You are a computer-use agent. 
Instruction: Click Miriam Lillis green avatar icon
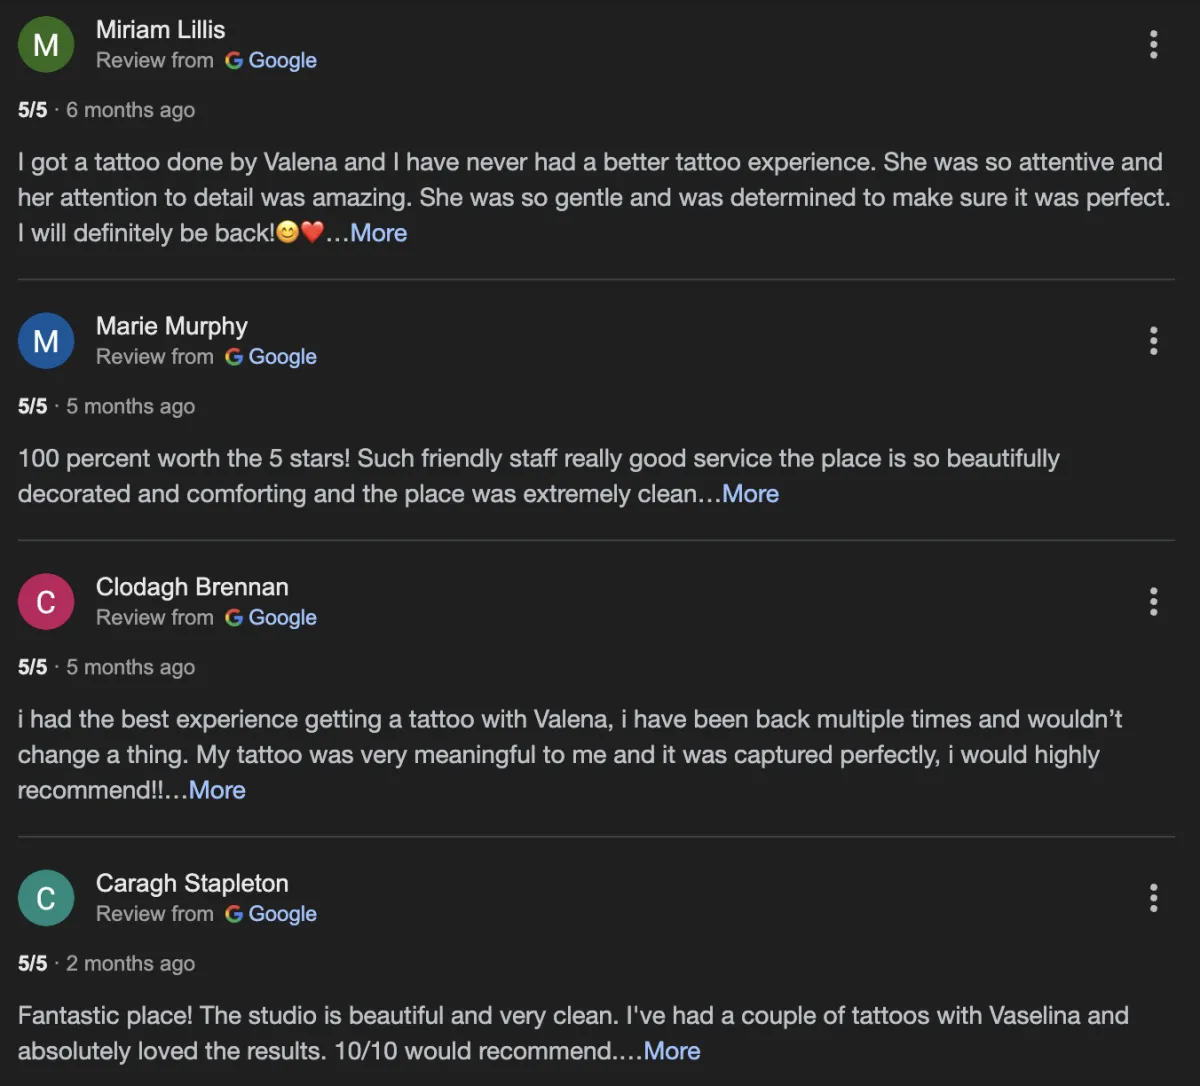[x=46, y=45]
